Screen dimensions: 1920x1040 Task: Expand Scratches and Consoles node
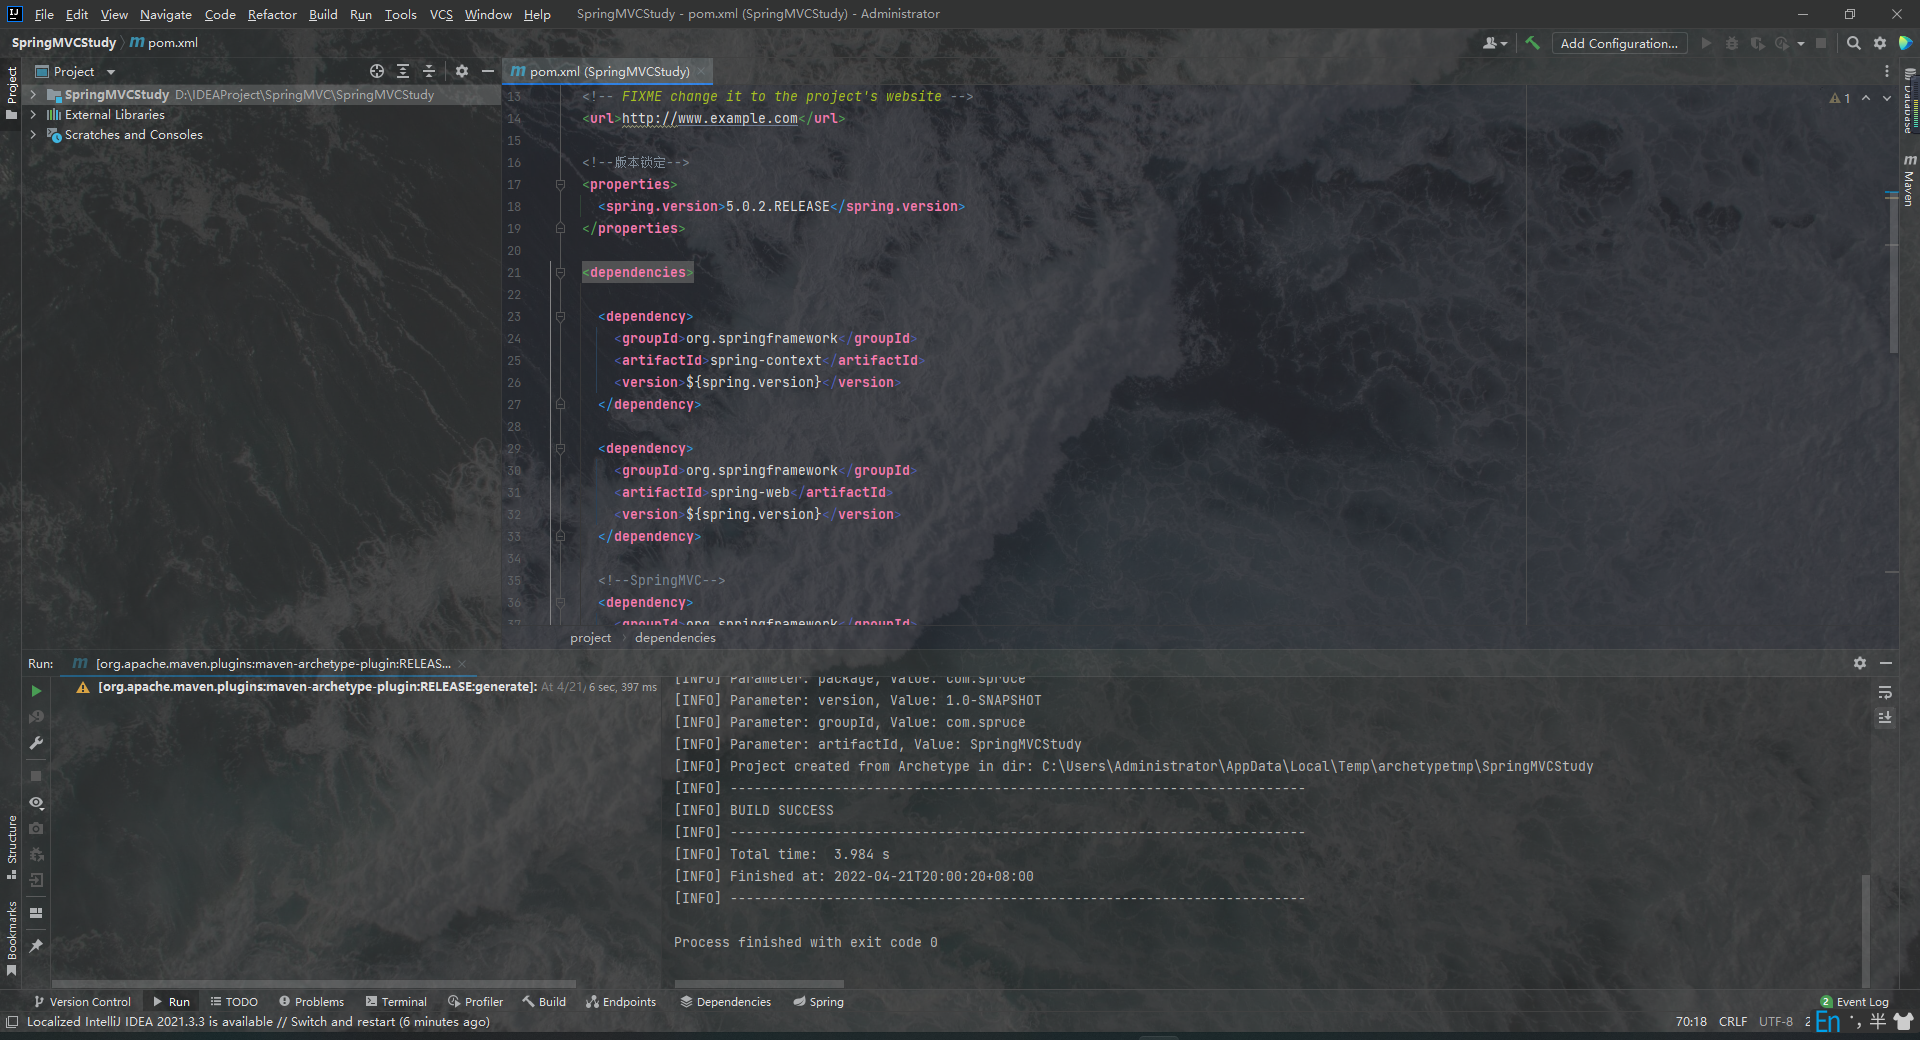pyautogui.click(x=33, y=134)
